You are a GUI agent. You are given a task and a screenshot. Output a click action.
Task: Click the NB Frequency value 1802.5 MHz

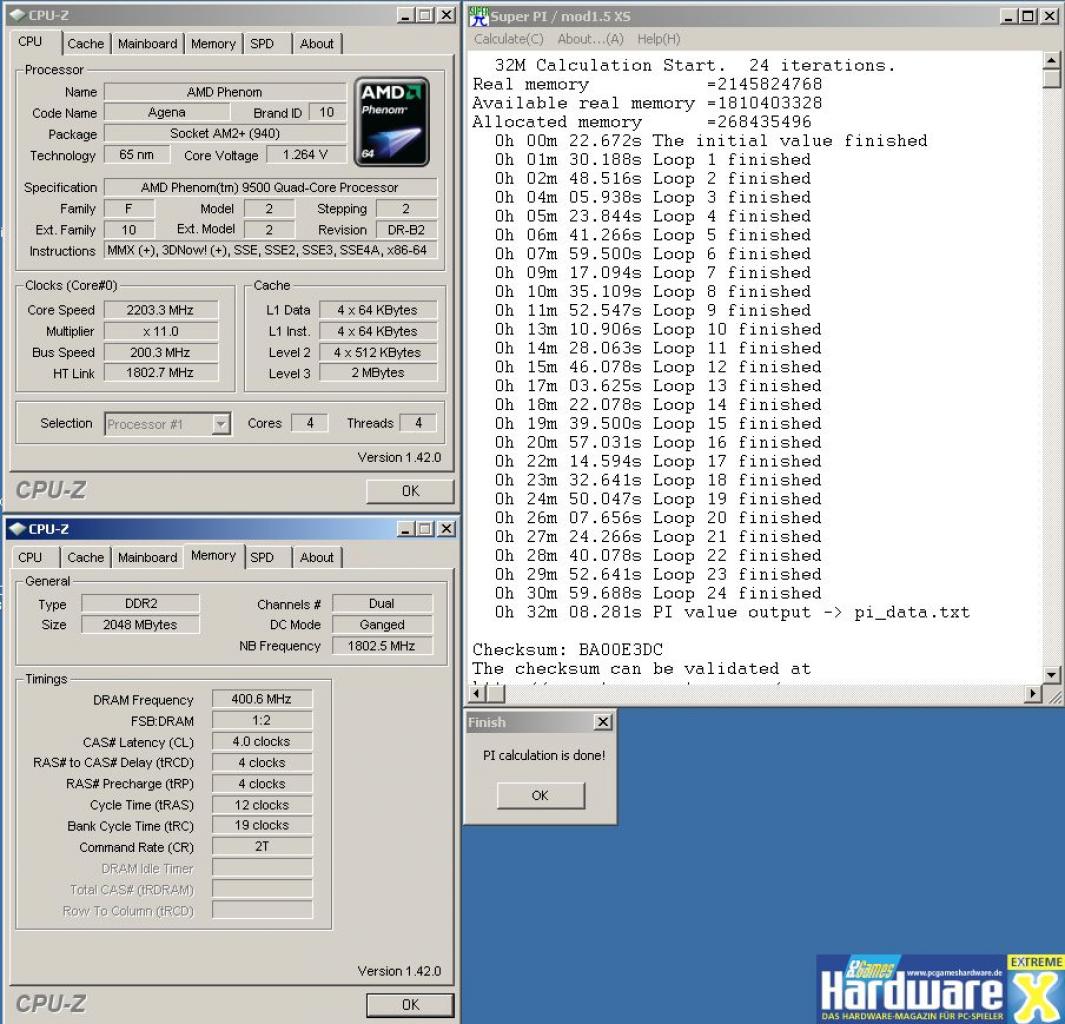pos(382,646)
